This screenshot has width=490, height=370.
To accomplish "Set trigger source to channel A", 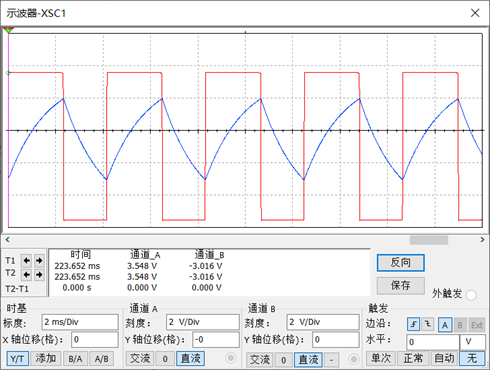I will 445,325.
